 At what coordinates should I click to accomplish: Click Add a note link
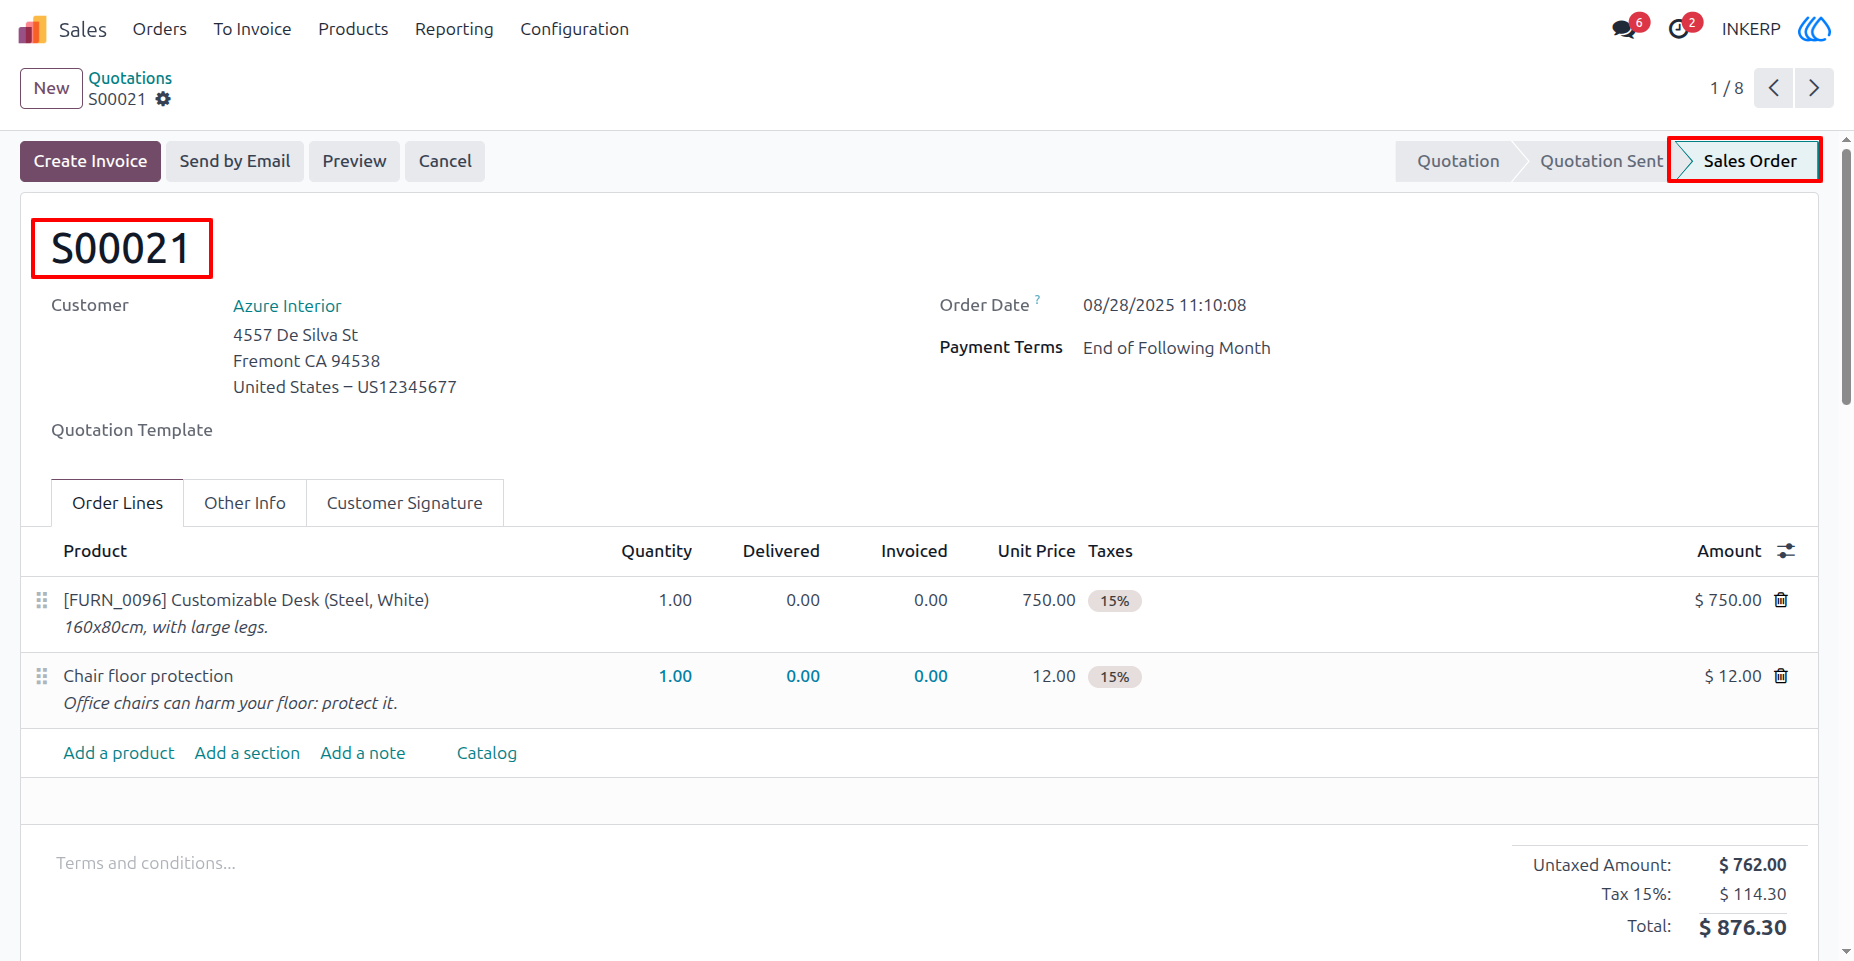tap(363, 753)
